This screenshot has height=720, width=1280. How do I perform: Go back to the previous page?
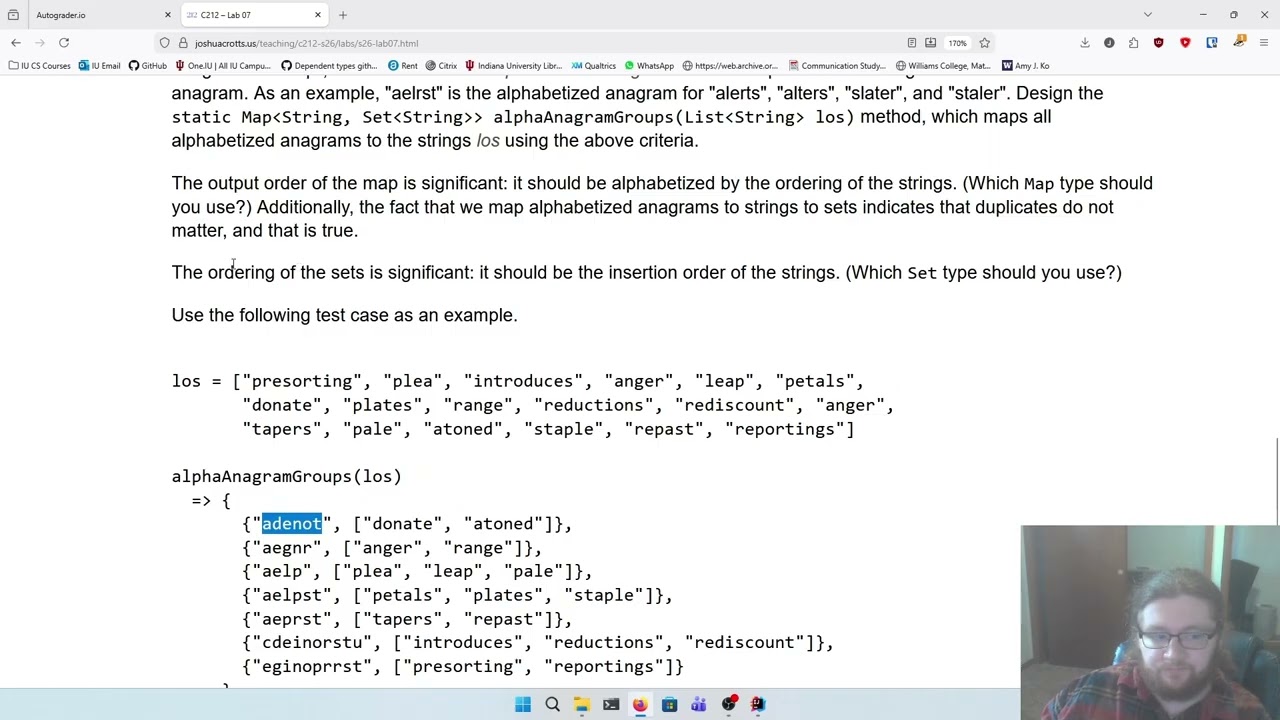(x=16, y=43)
